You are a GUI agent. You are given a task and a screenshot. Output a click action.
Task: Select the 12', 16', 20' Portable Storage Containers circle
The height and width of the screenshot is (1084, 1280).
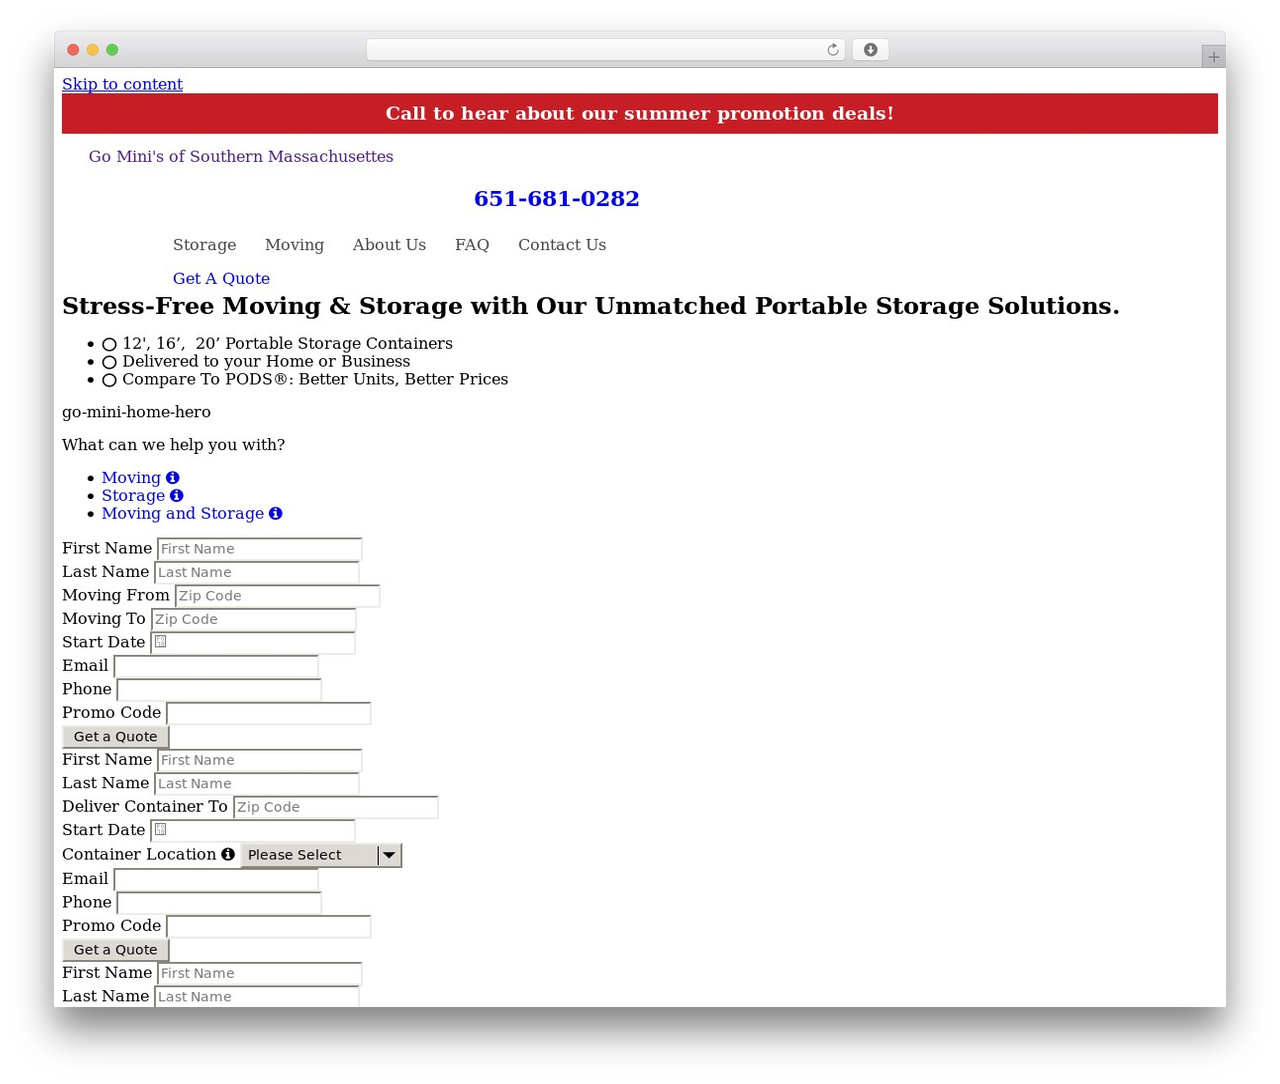coord(109,344)
